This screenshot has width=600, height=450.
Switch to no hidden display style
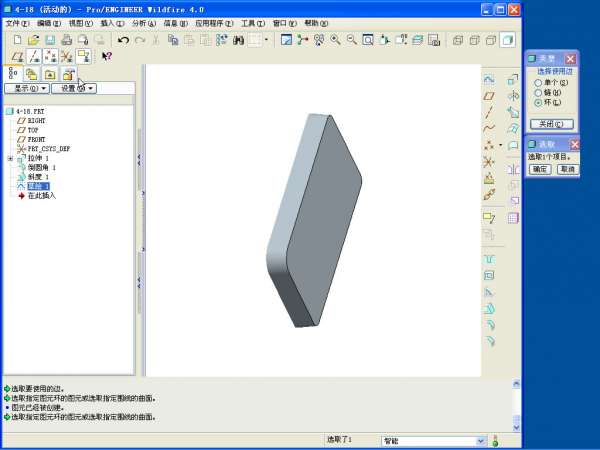pyautogui.click(x=491, y=39)
